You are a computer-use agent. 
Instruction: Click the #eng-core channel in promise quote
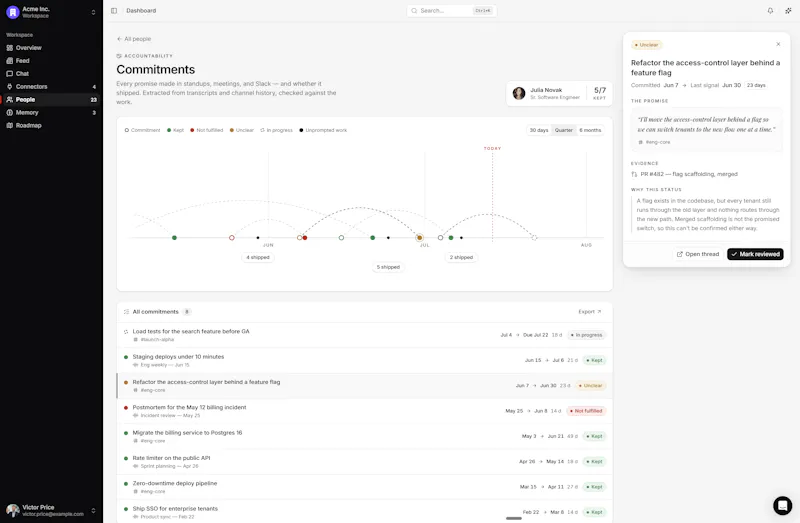655,142
